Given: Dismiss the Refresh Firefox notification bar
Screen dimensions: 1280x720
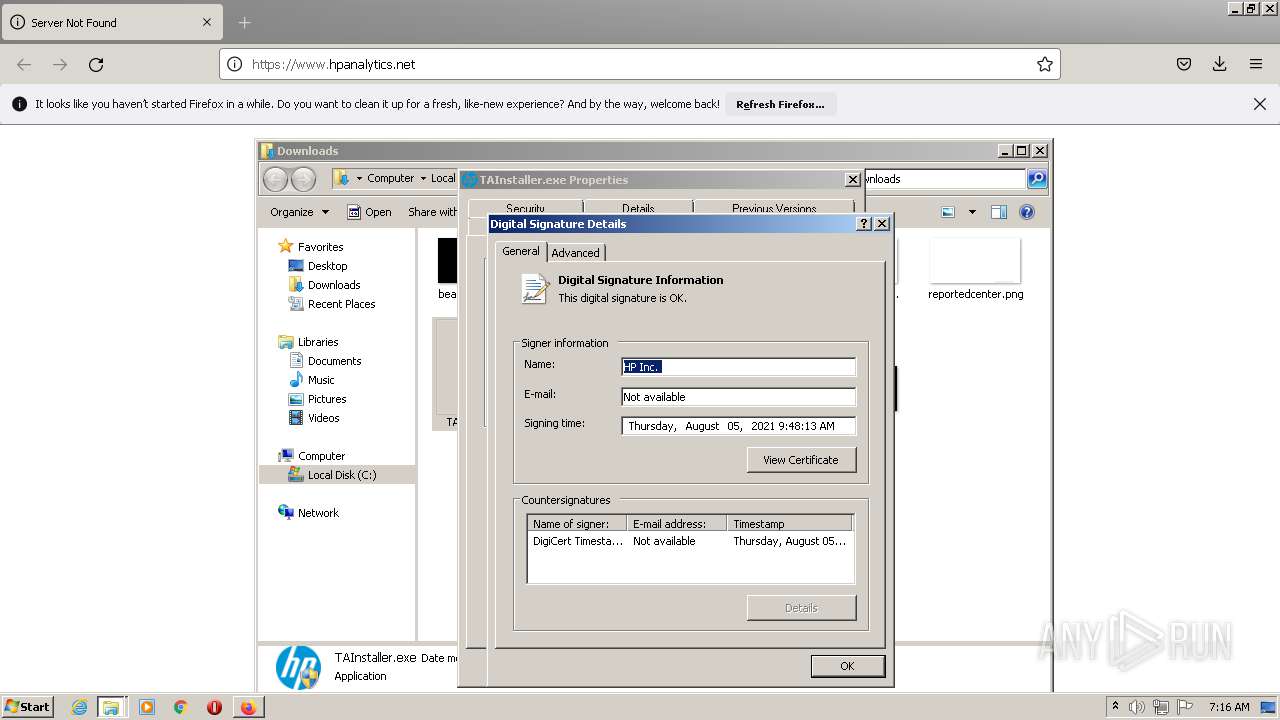Looking at the screenshot, I should tap(1260, 104).
